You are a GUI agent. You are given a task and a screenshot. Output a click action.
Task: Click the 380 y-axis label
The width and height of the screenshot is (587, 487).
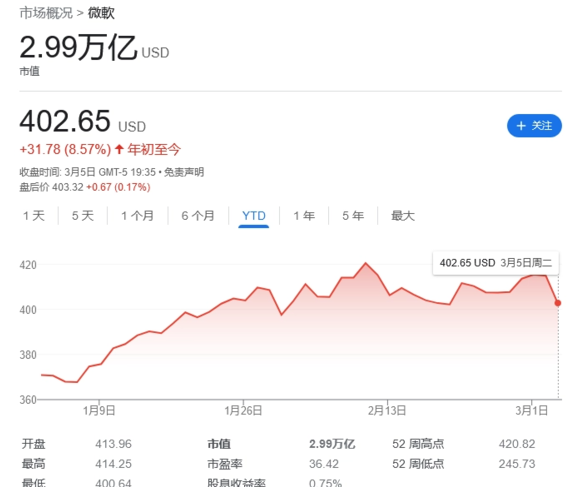[28, 354]
